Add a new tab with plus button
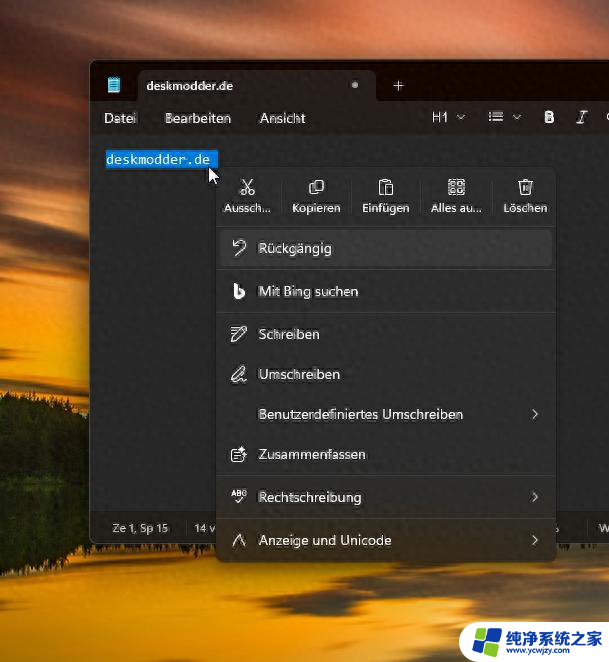The width and height of the screenshot is (609, 662). pos(398,86)
